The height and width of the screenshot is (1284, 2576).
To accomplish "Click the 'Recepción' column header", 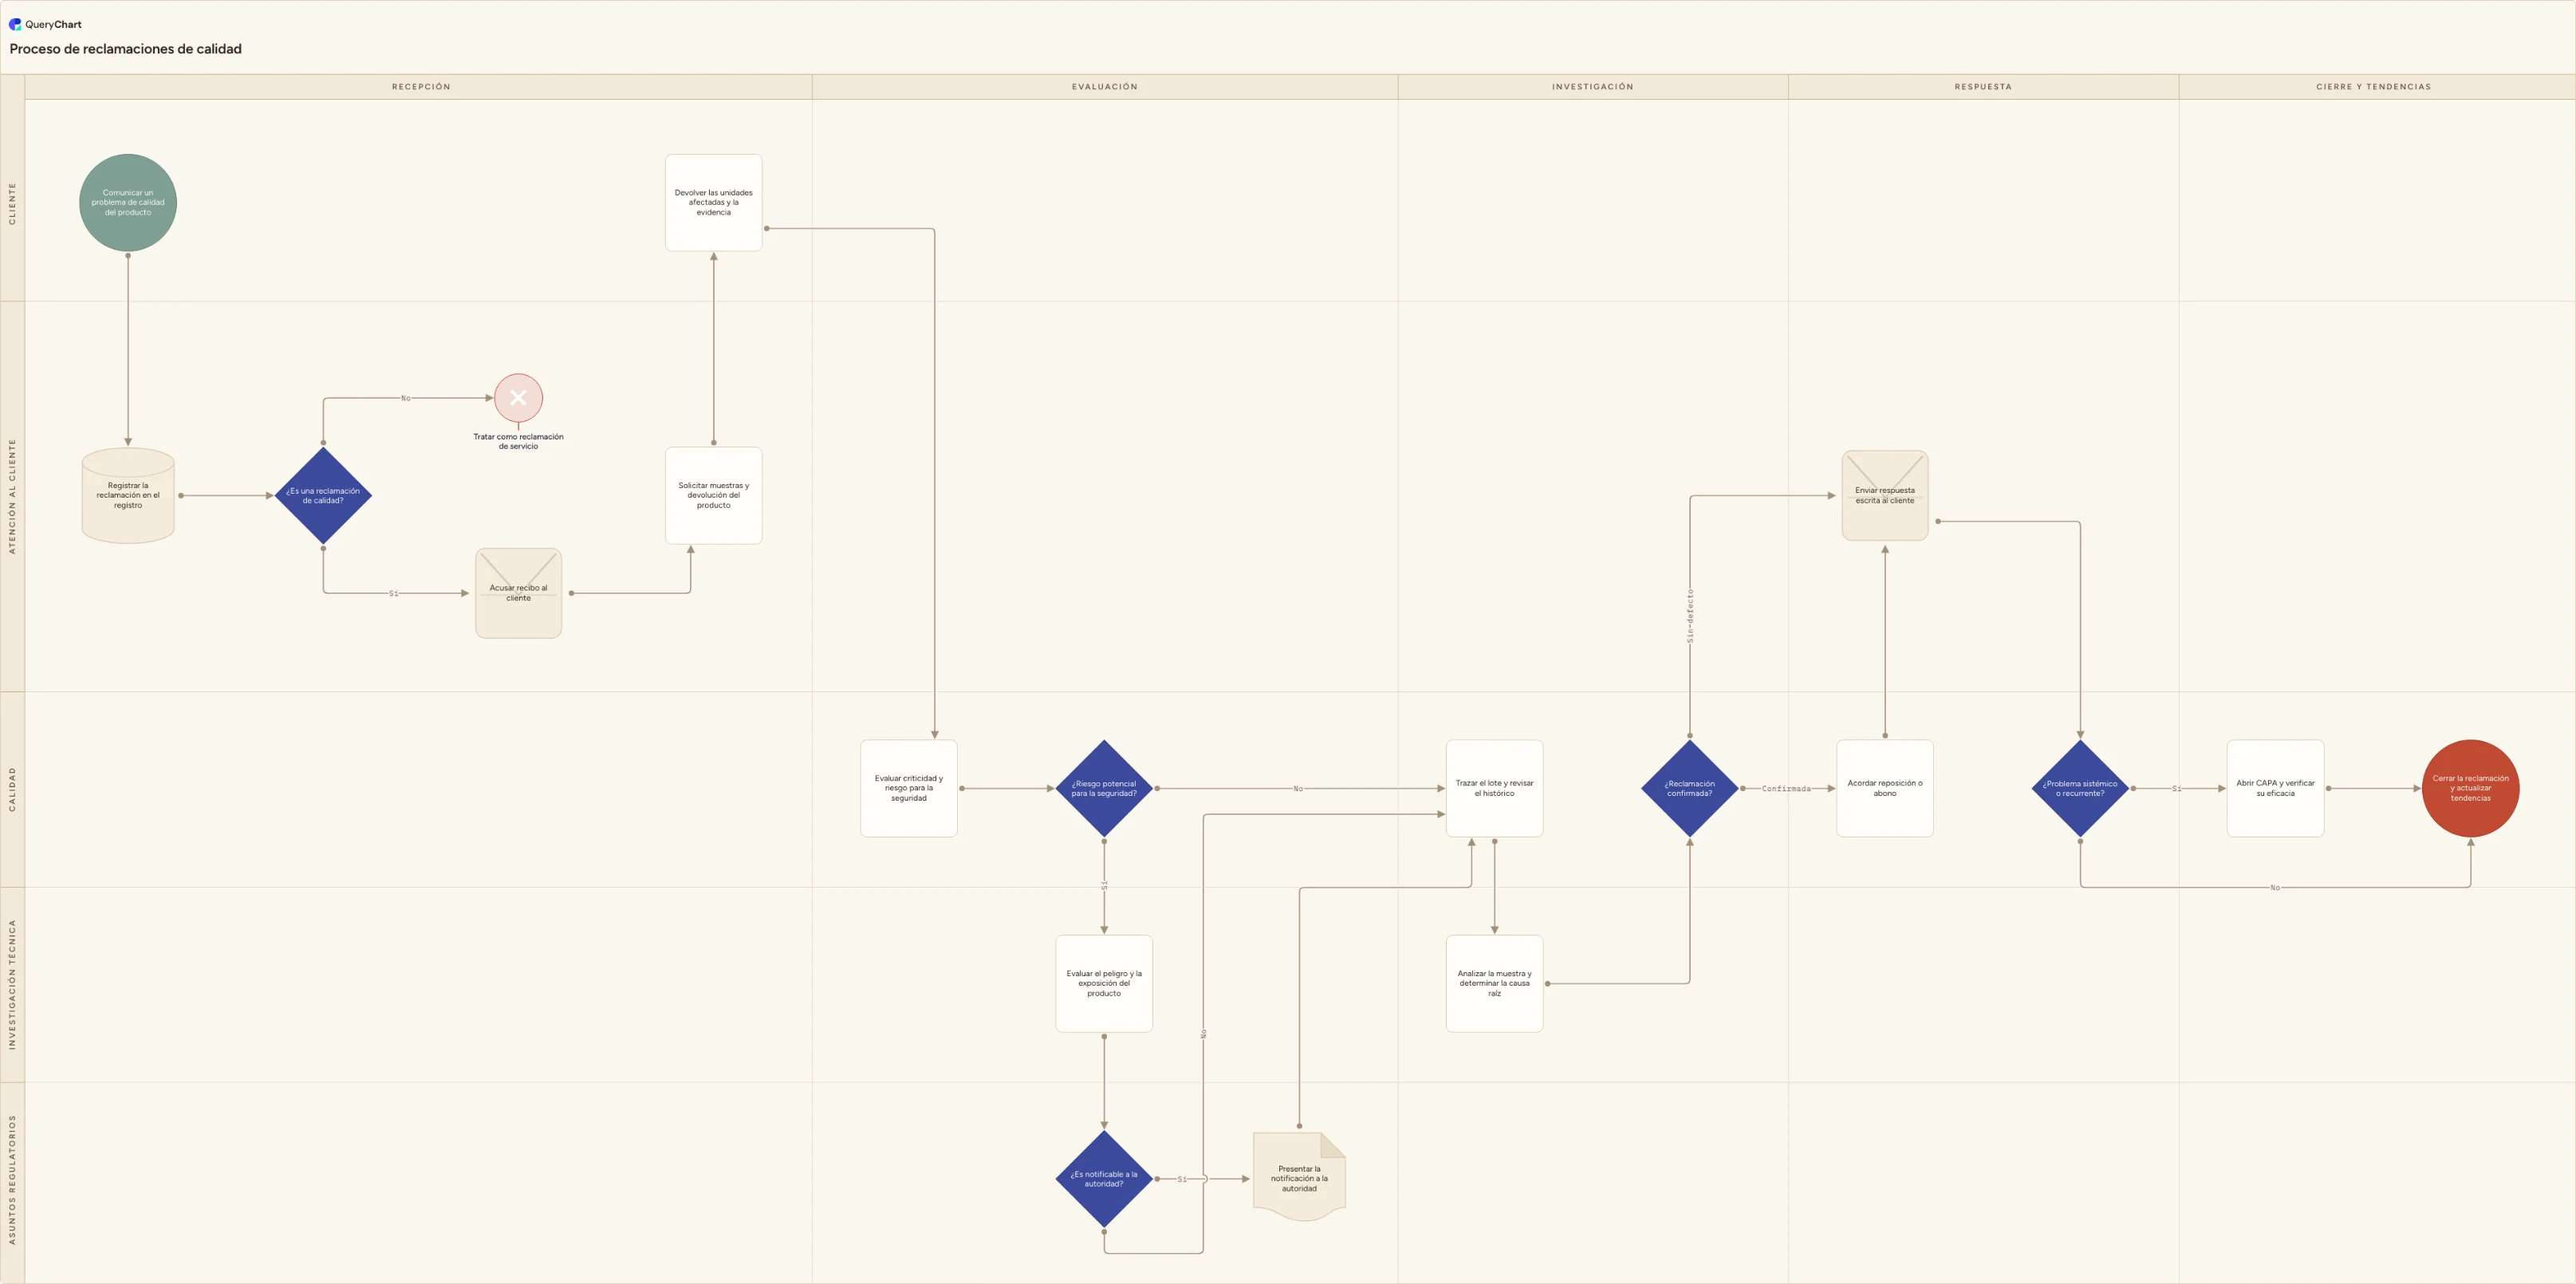I will 421,87.
